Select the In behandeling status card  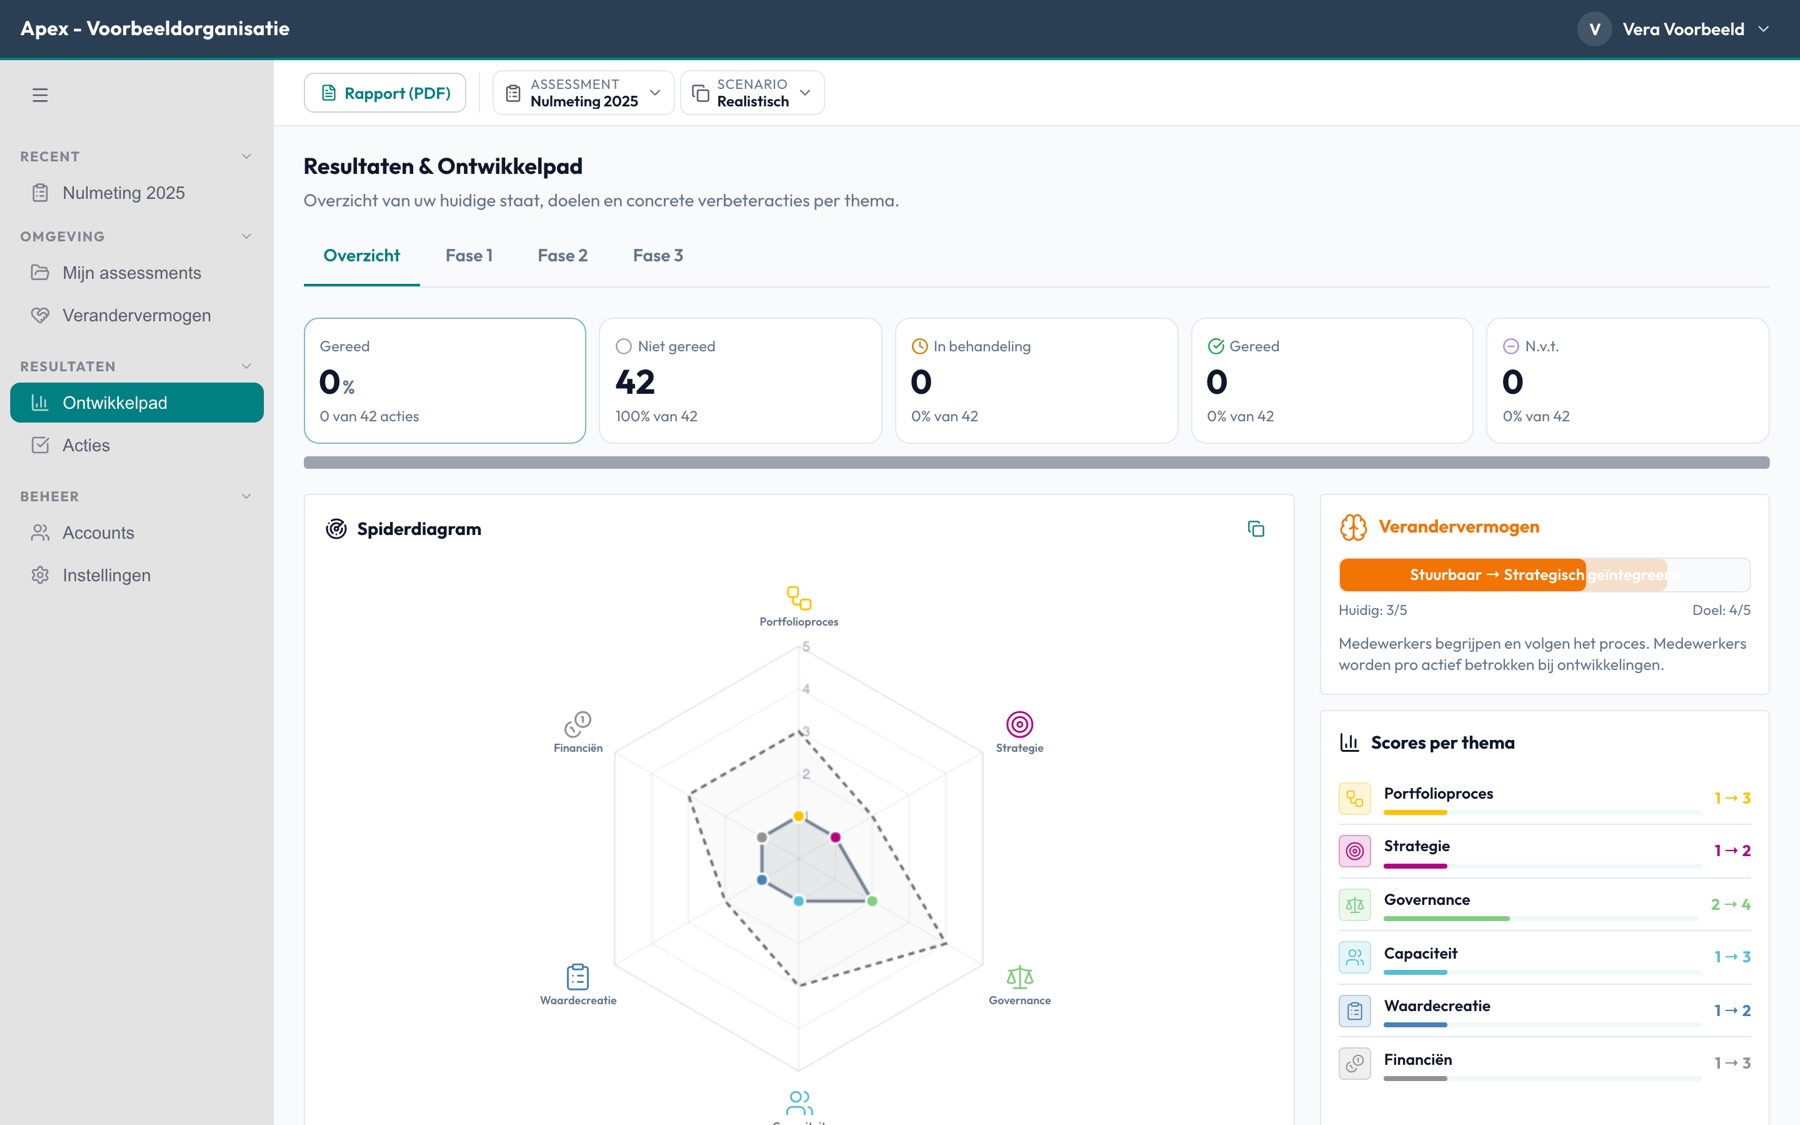[1036, 380]
